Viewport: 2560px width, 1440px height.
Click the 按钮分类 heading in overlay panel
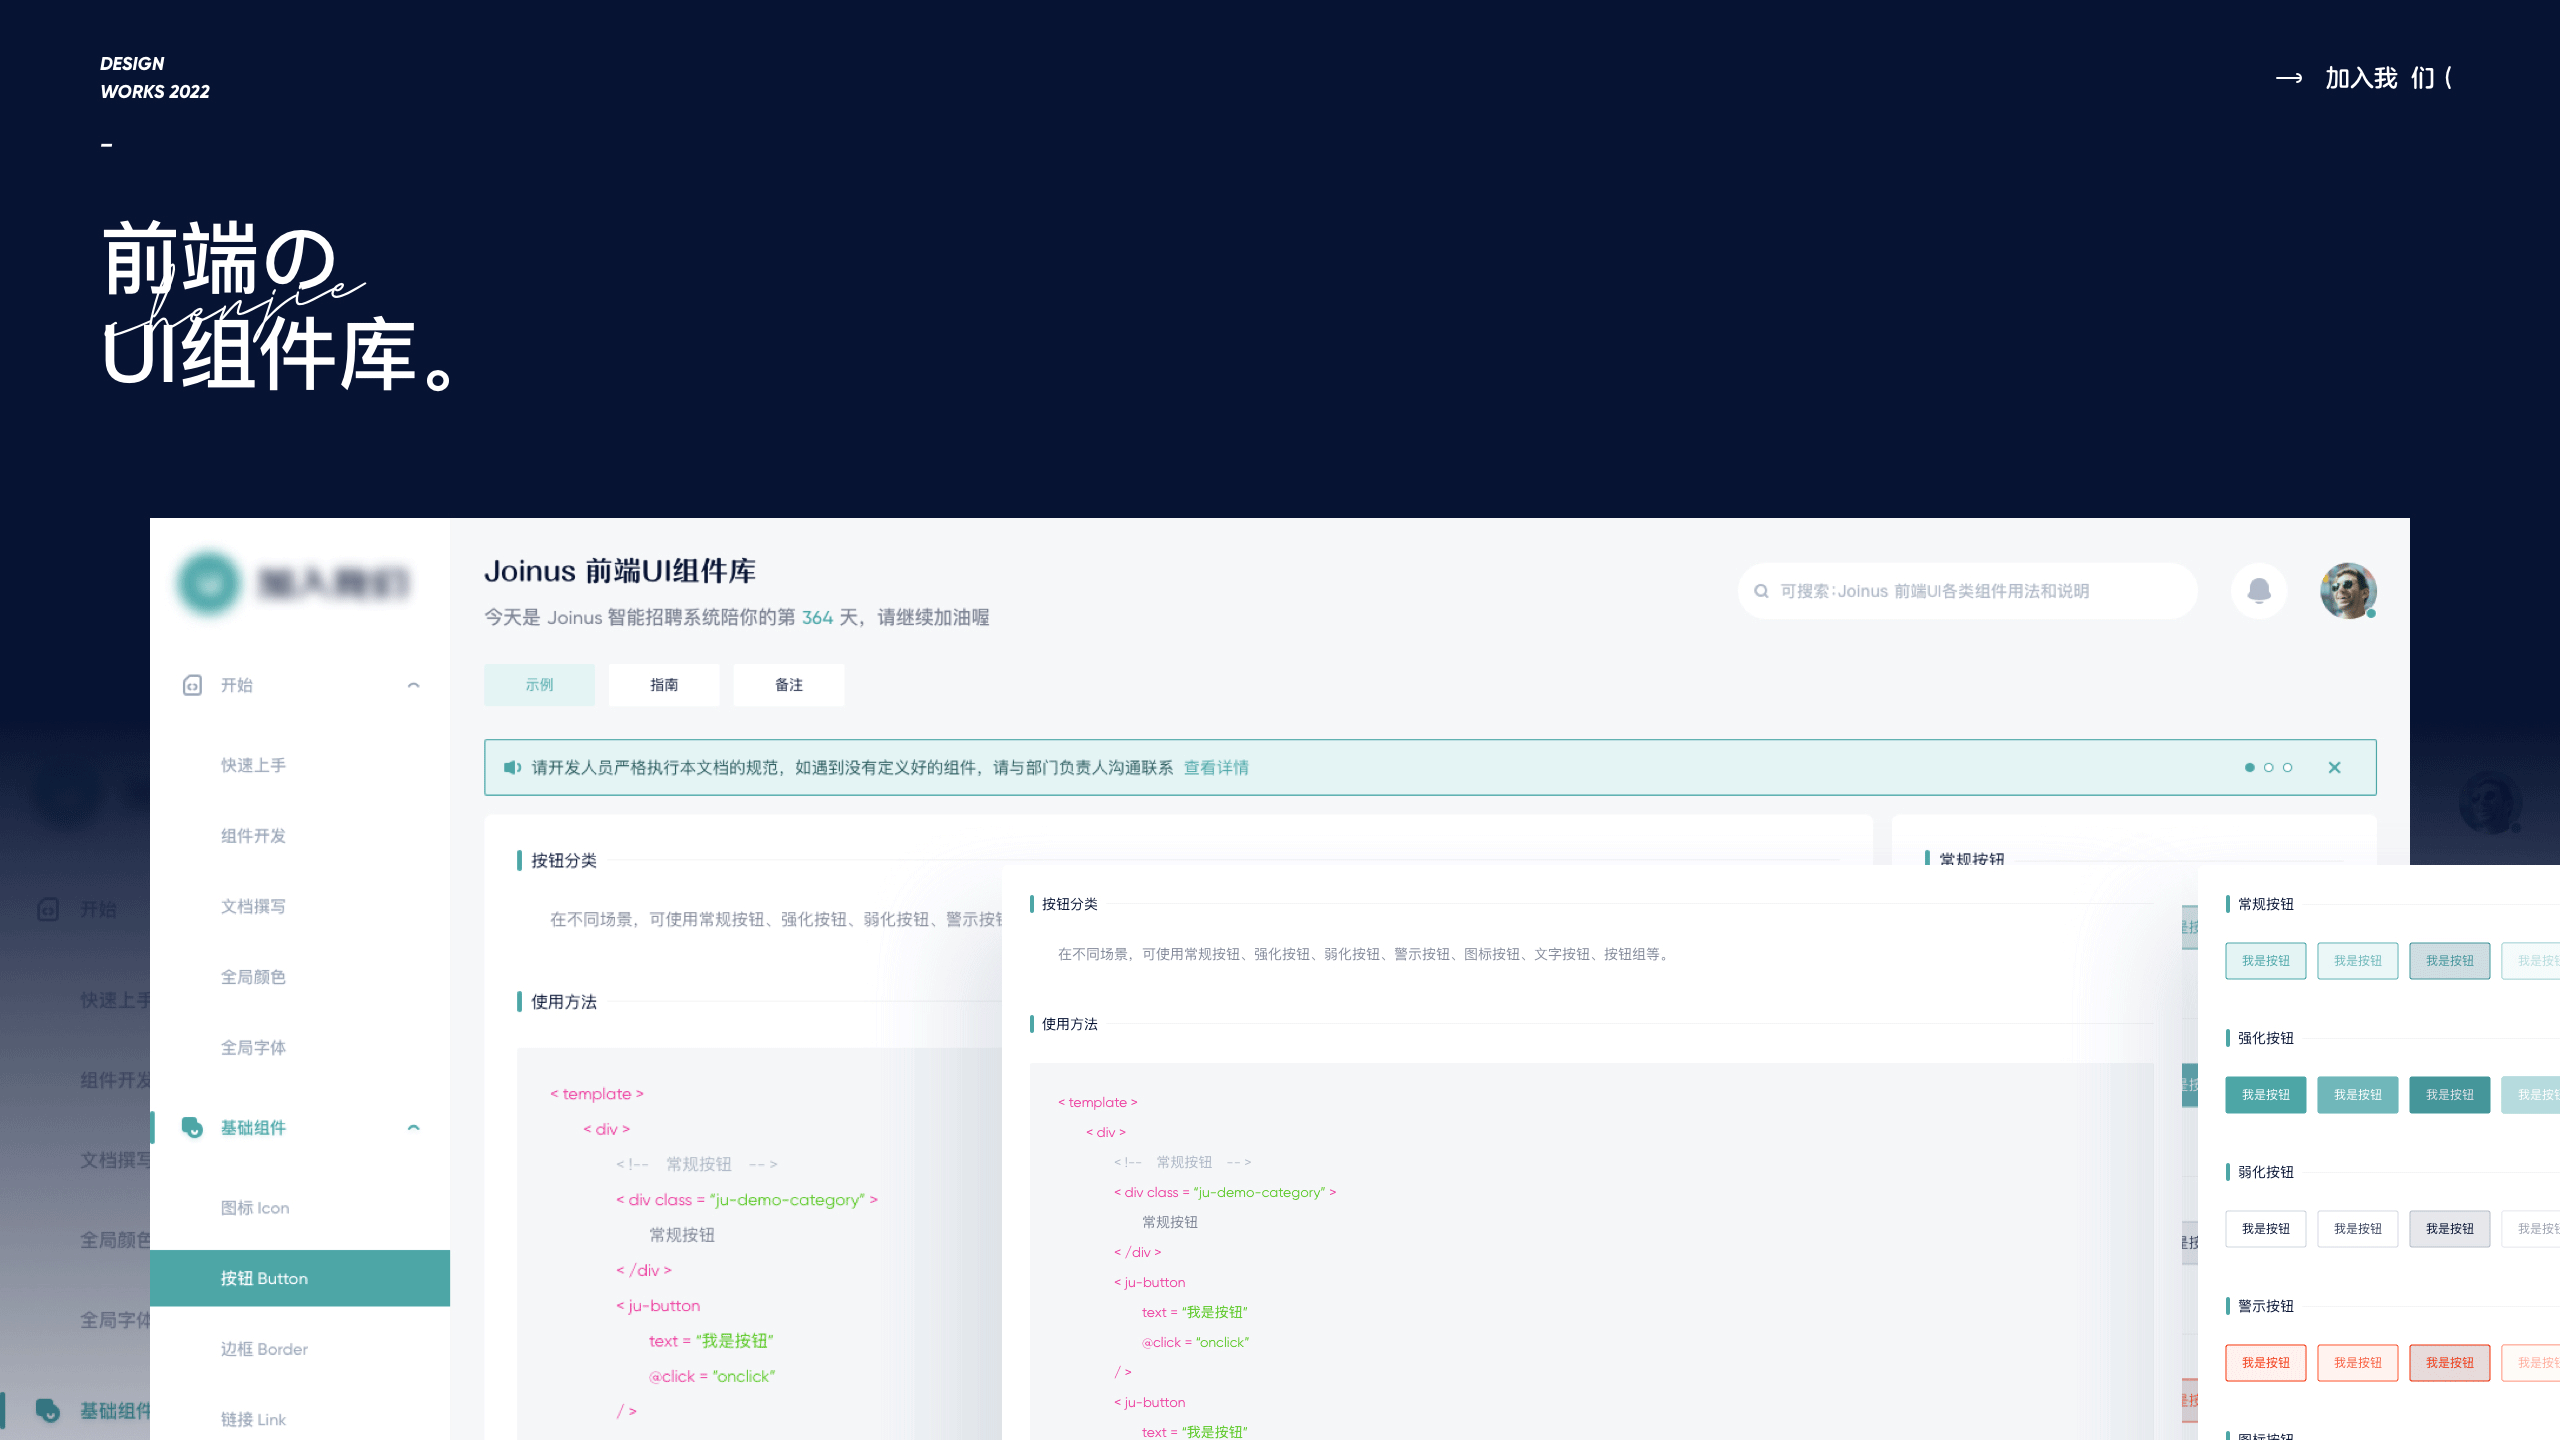(x=1069, y=904)
